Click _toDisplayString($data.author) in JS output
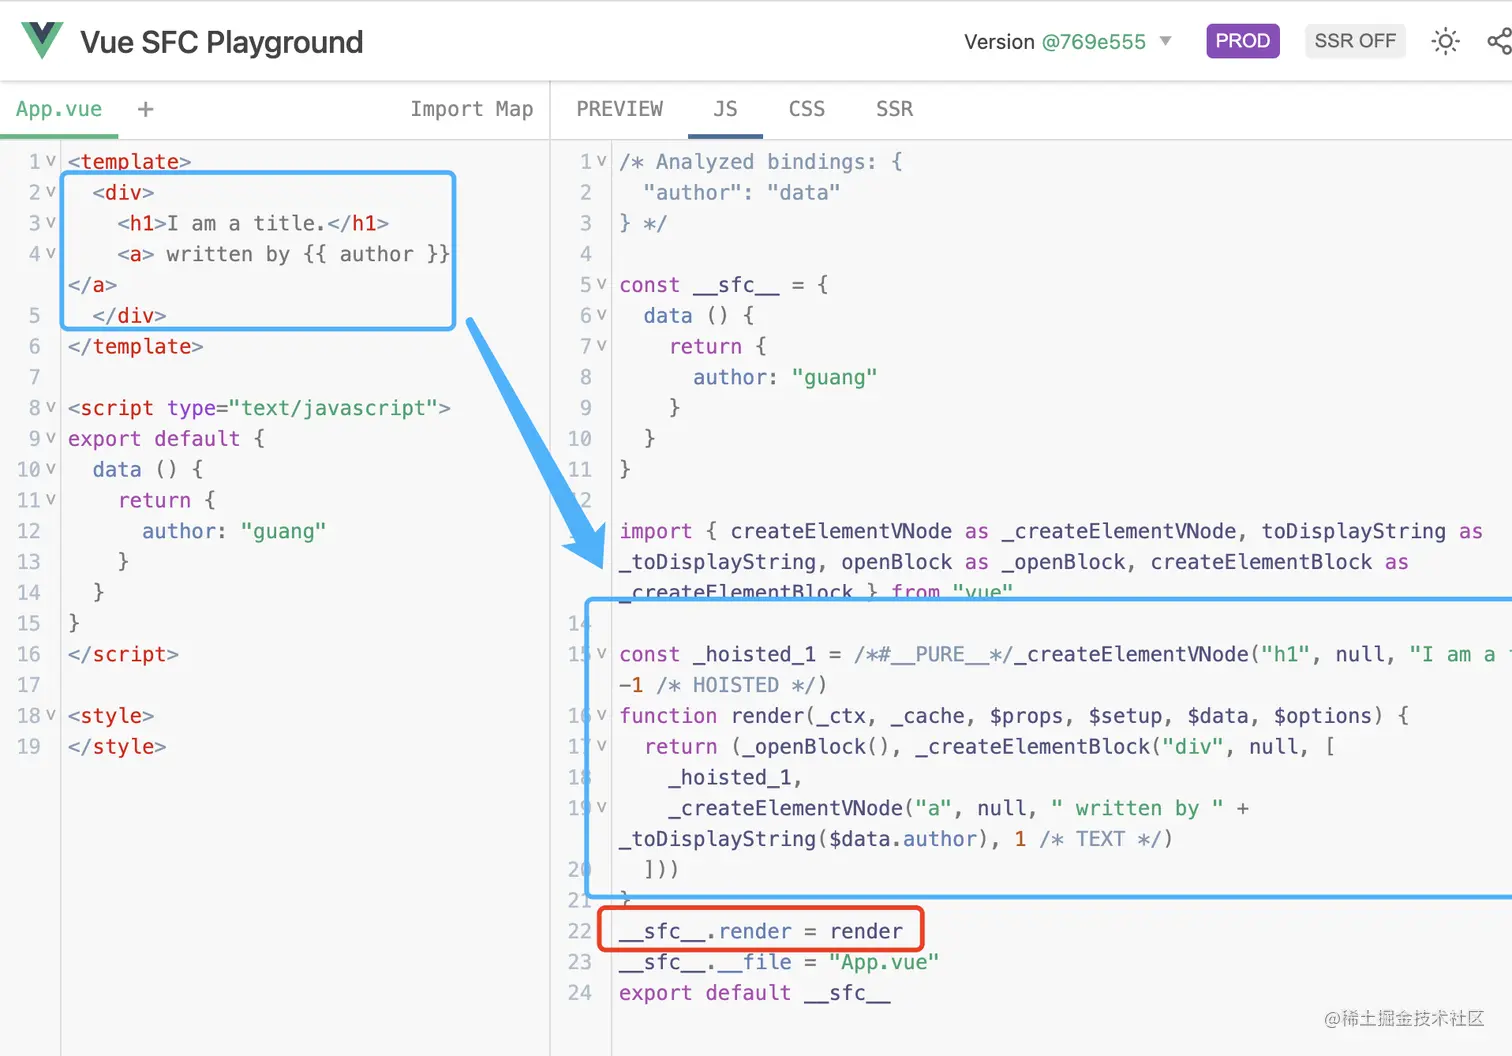The width and height of the screenshot is (1512, 1056). point(804,839)
